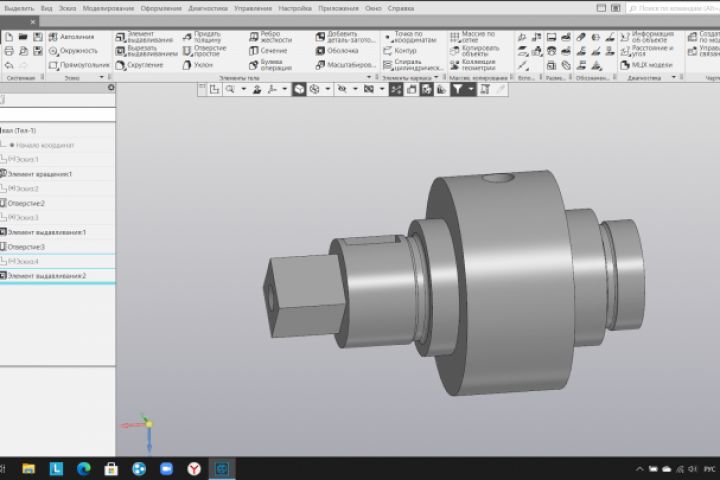
Task: Open the Управление menu
Action: tap(253, 8)
